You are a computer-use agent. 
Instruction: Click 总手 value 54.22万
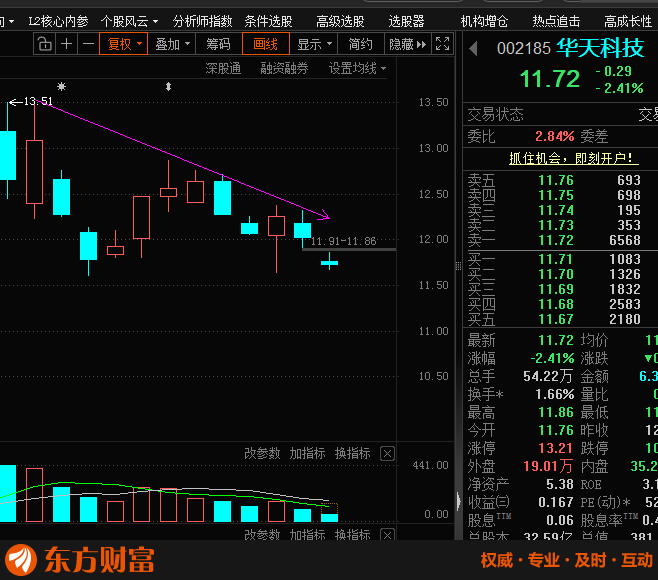pyautogui.click(x=548, y=376)
